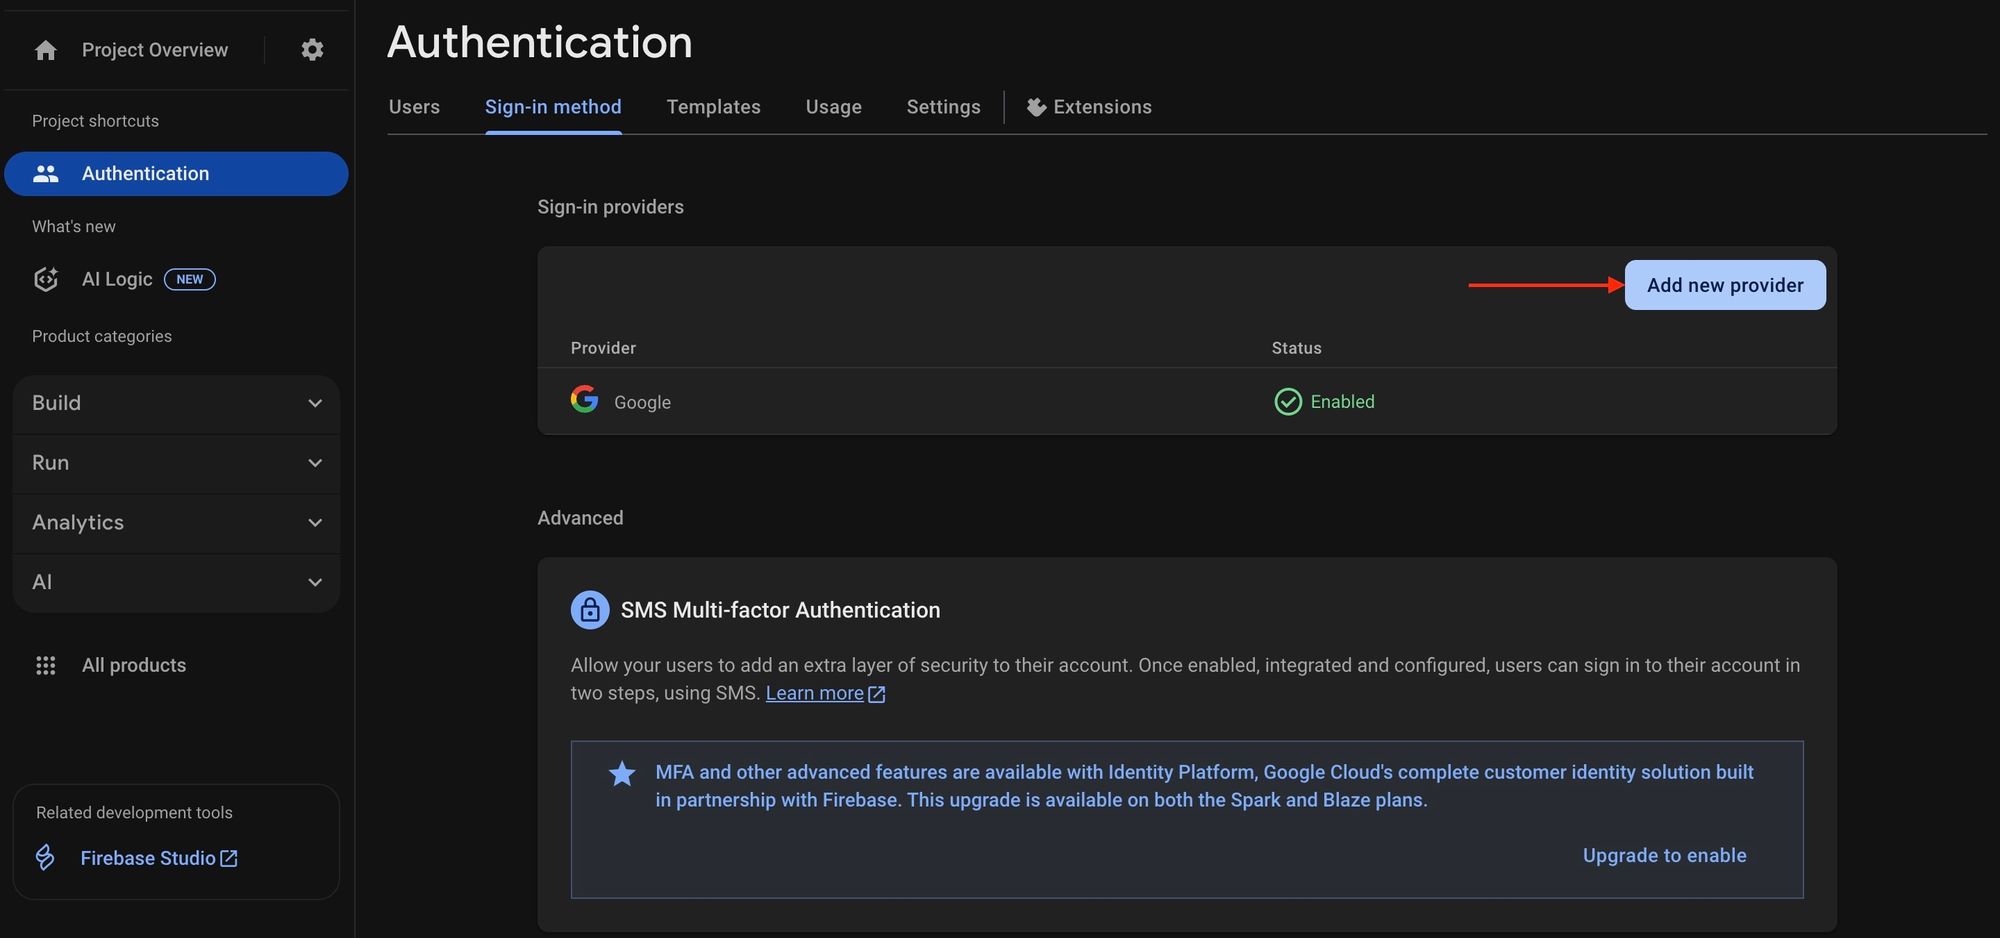
Task: Expand the Run category chevron
Action: pos(315,463)
